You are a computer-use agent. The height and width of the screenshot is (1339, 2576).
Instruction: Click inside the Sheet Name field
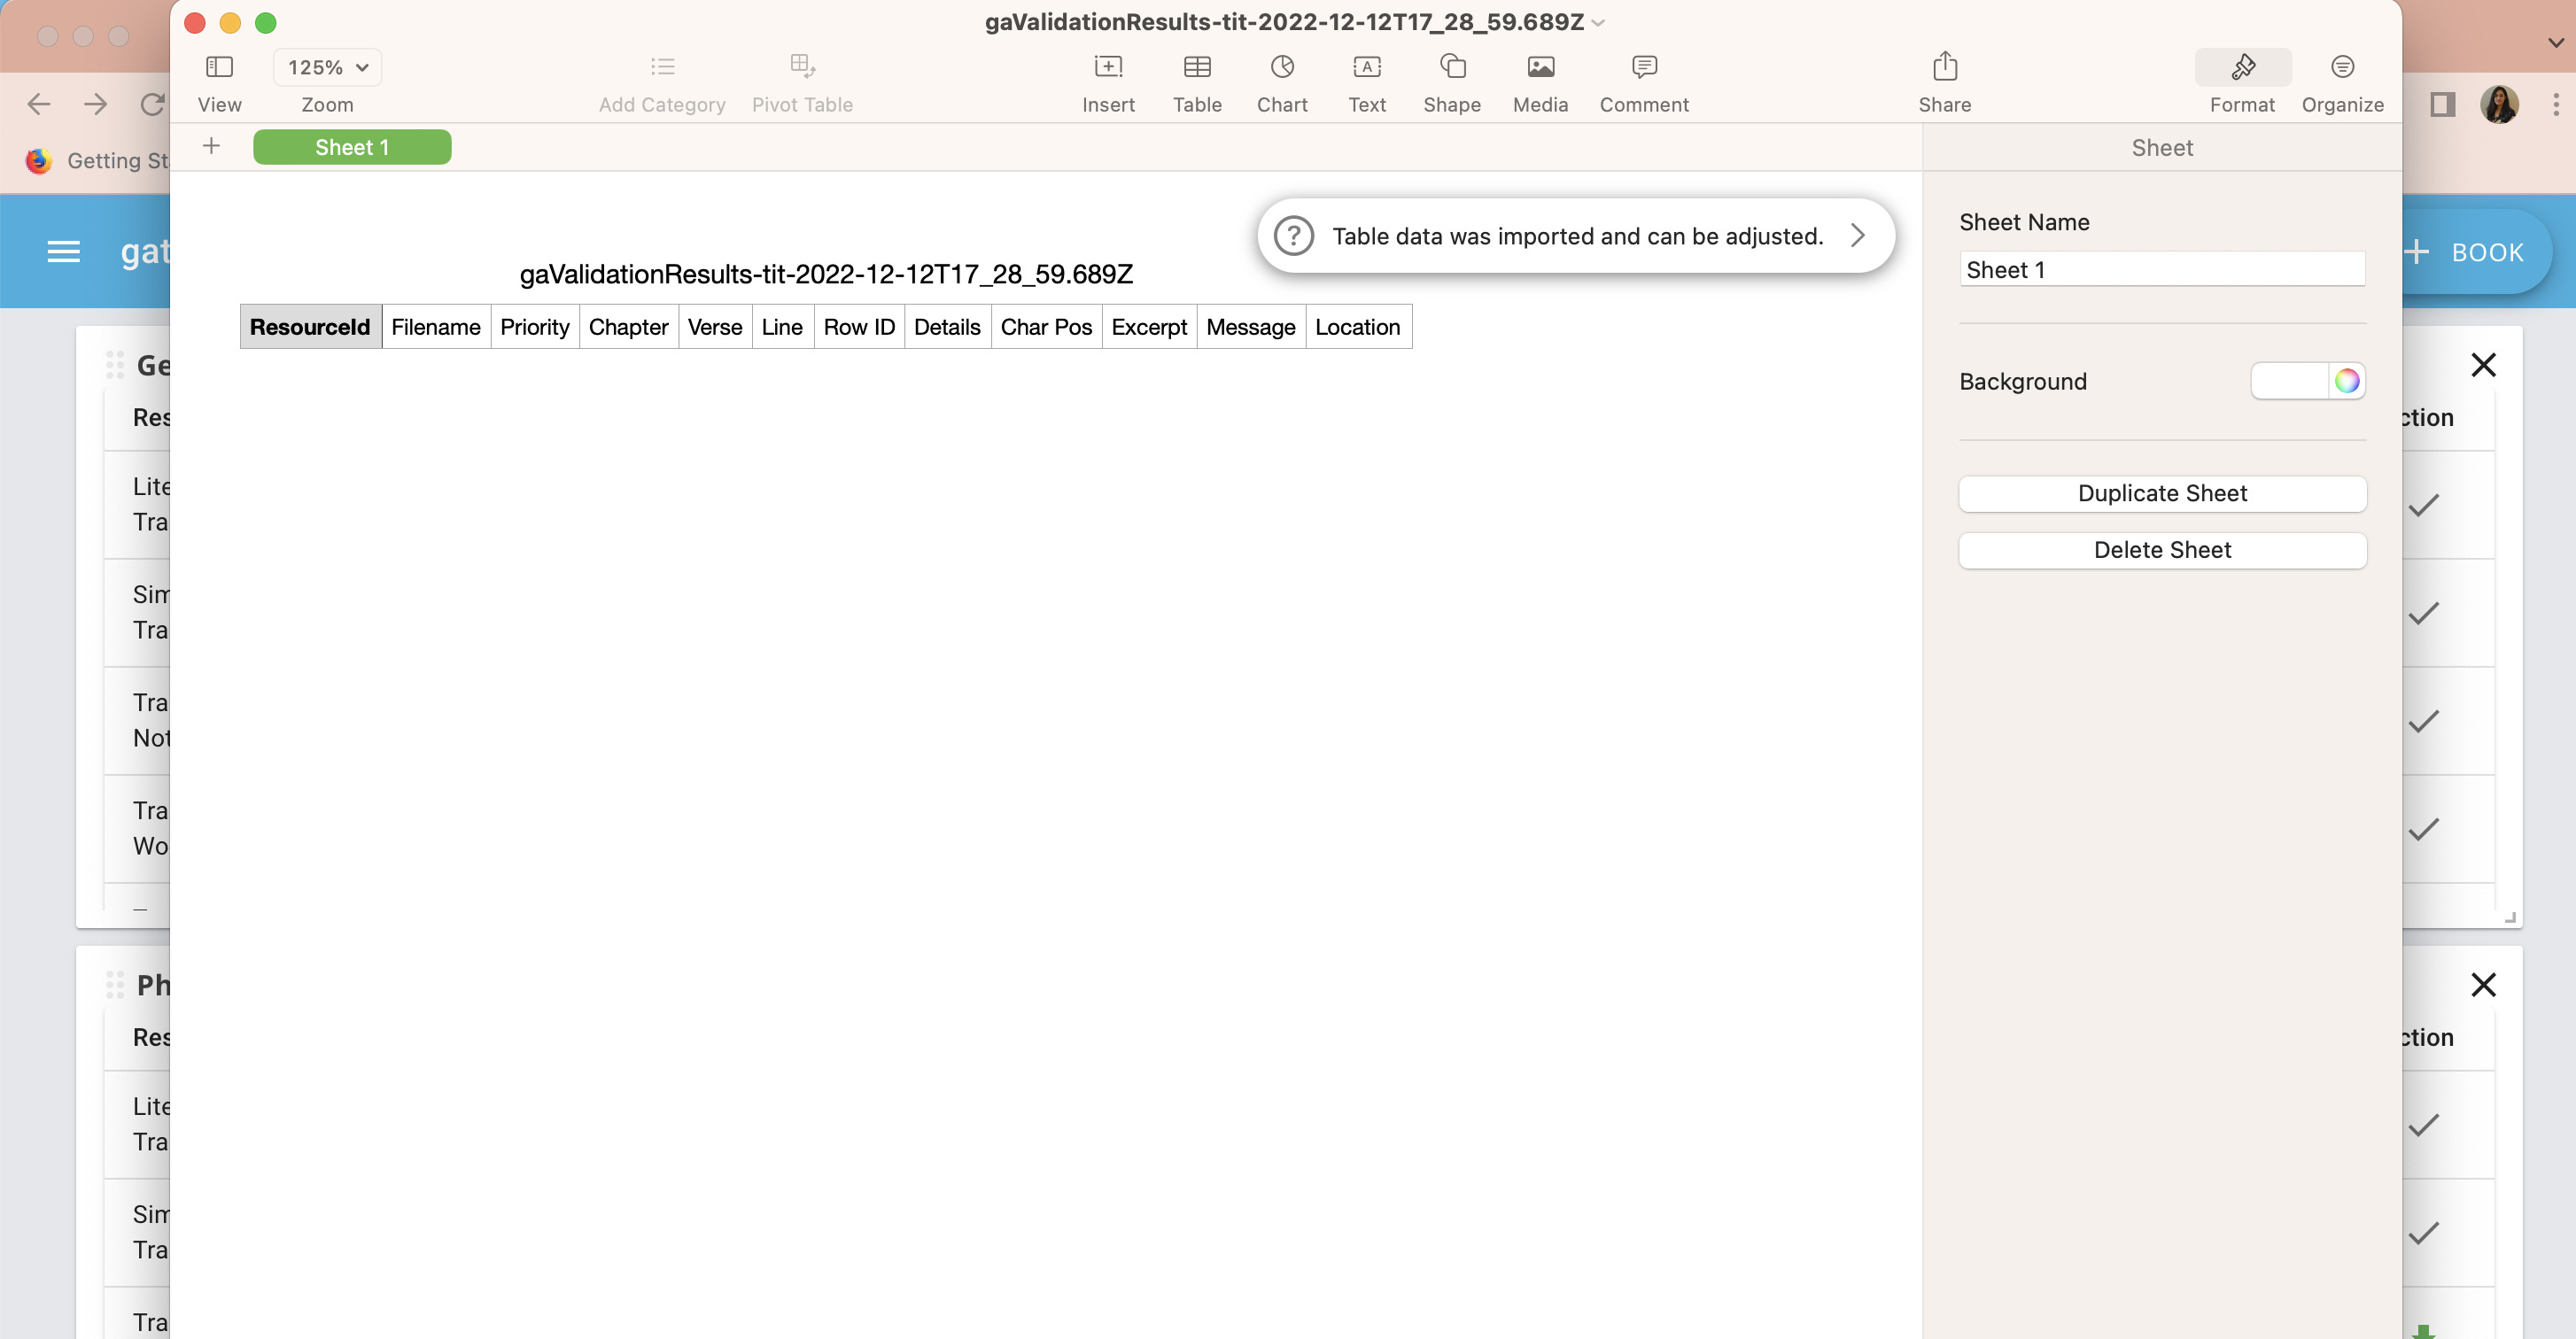tap(2162, 268)
